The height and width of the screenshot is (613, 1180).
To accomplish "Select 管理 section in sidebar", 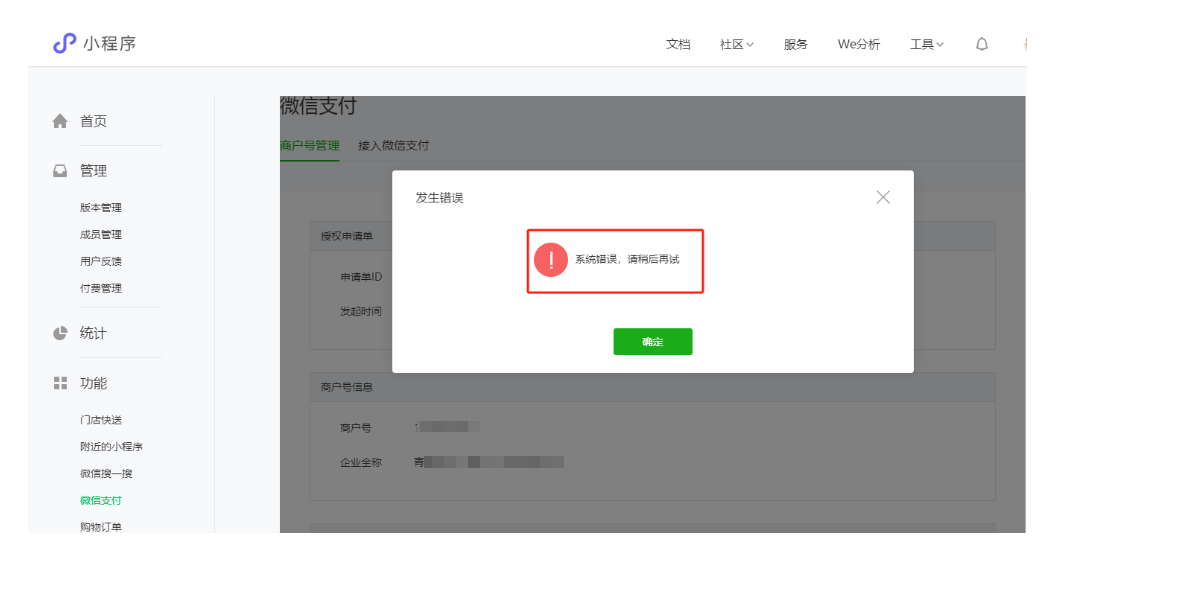I will click(93, 171).
